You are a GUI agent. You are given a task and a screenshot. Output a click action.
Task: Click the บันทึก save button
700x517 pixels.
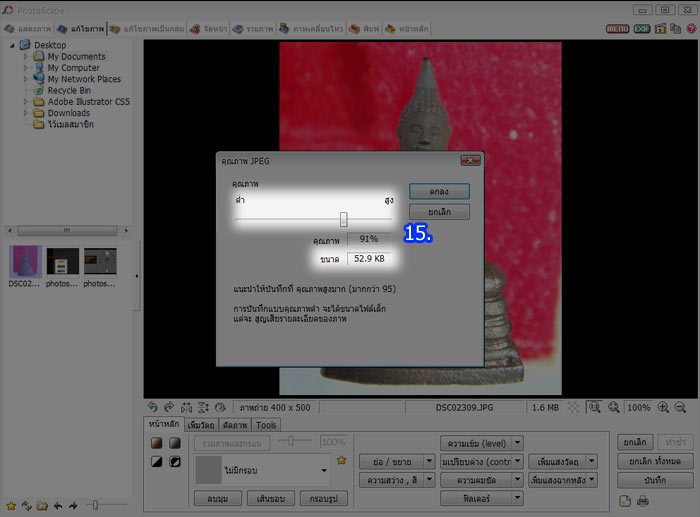pyautogui.click(x=655, y=480)
